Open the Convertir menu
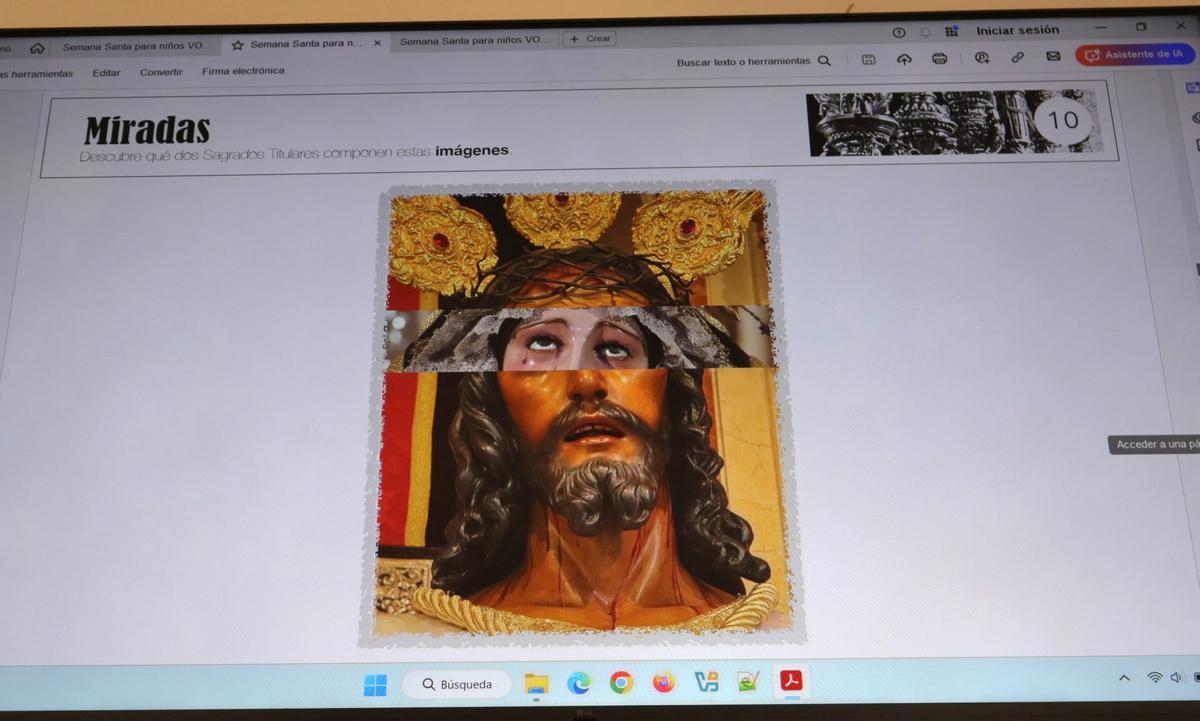Viewport: 1200px width, 721px height. click(161, 72)
